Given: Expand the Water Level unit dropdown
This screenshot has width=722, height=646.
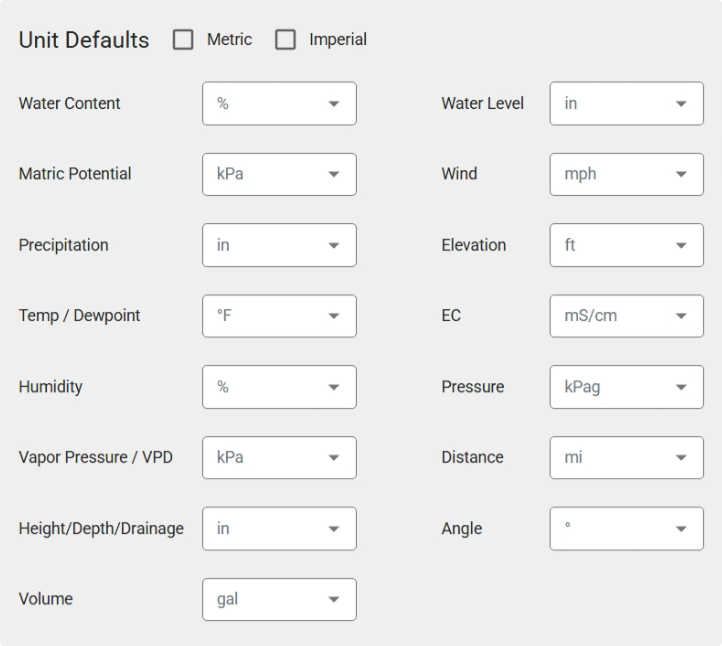Looking at the screenshot, I should click(626, 104).
